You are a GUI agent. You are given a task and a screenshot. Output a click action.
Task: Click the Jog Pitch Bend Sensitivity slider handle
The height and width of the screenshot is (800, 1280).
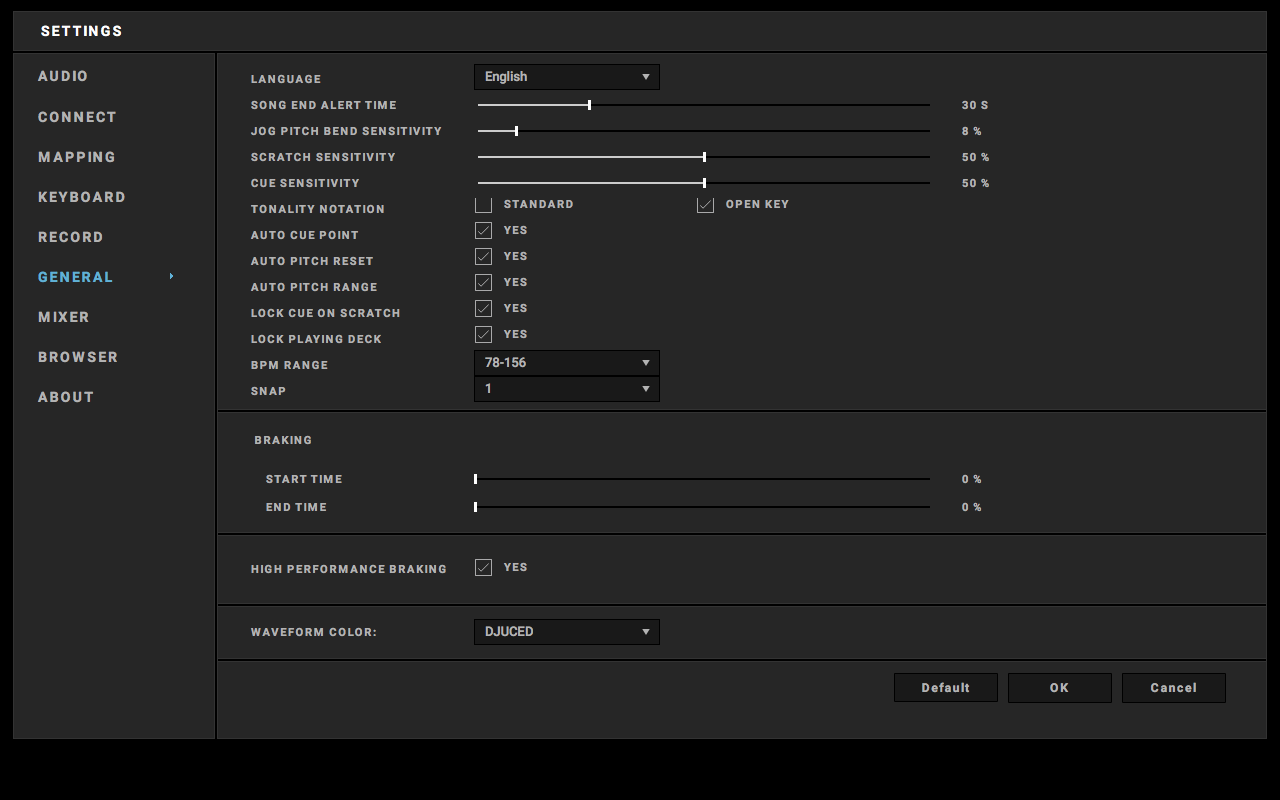coord(516,131)
